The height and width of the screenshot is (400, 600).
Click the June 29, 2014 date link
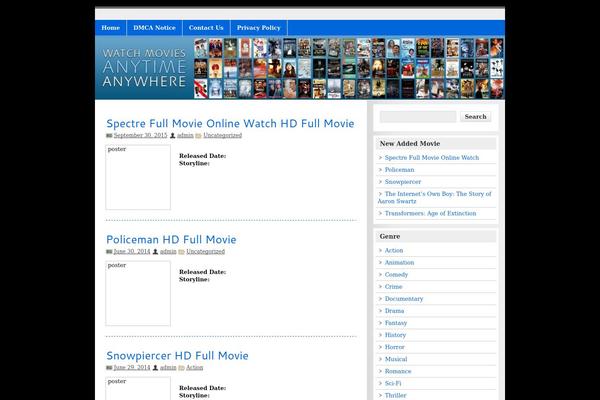(132, 367)
